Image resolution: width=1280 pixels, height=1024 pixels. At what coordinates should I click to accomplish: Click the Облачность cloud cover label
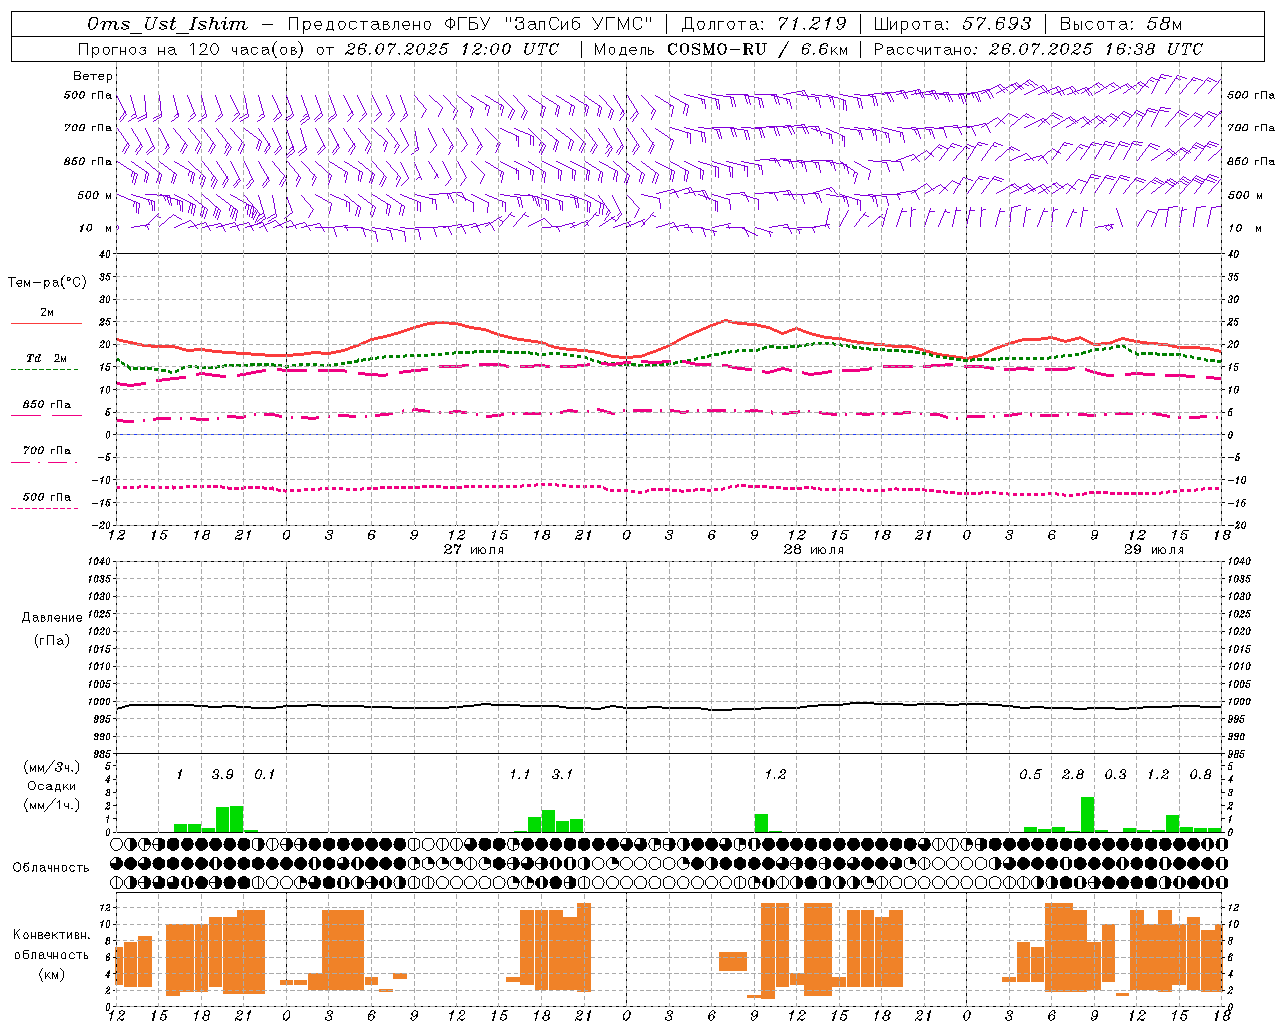click(51, 868)
